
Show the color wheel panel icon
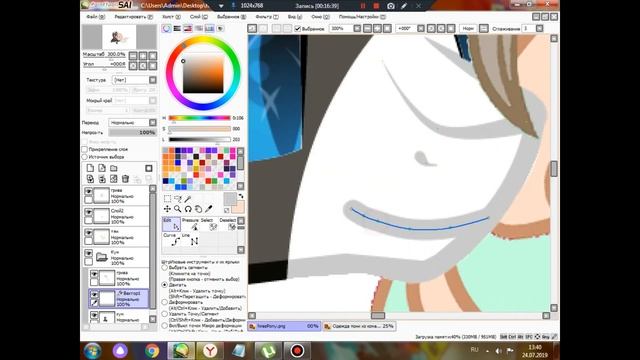[167, 29]
